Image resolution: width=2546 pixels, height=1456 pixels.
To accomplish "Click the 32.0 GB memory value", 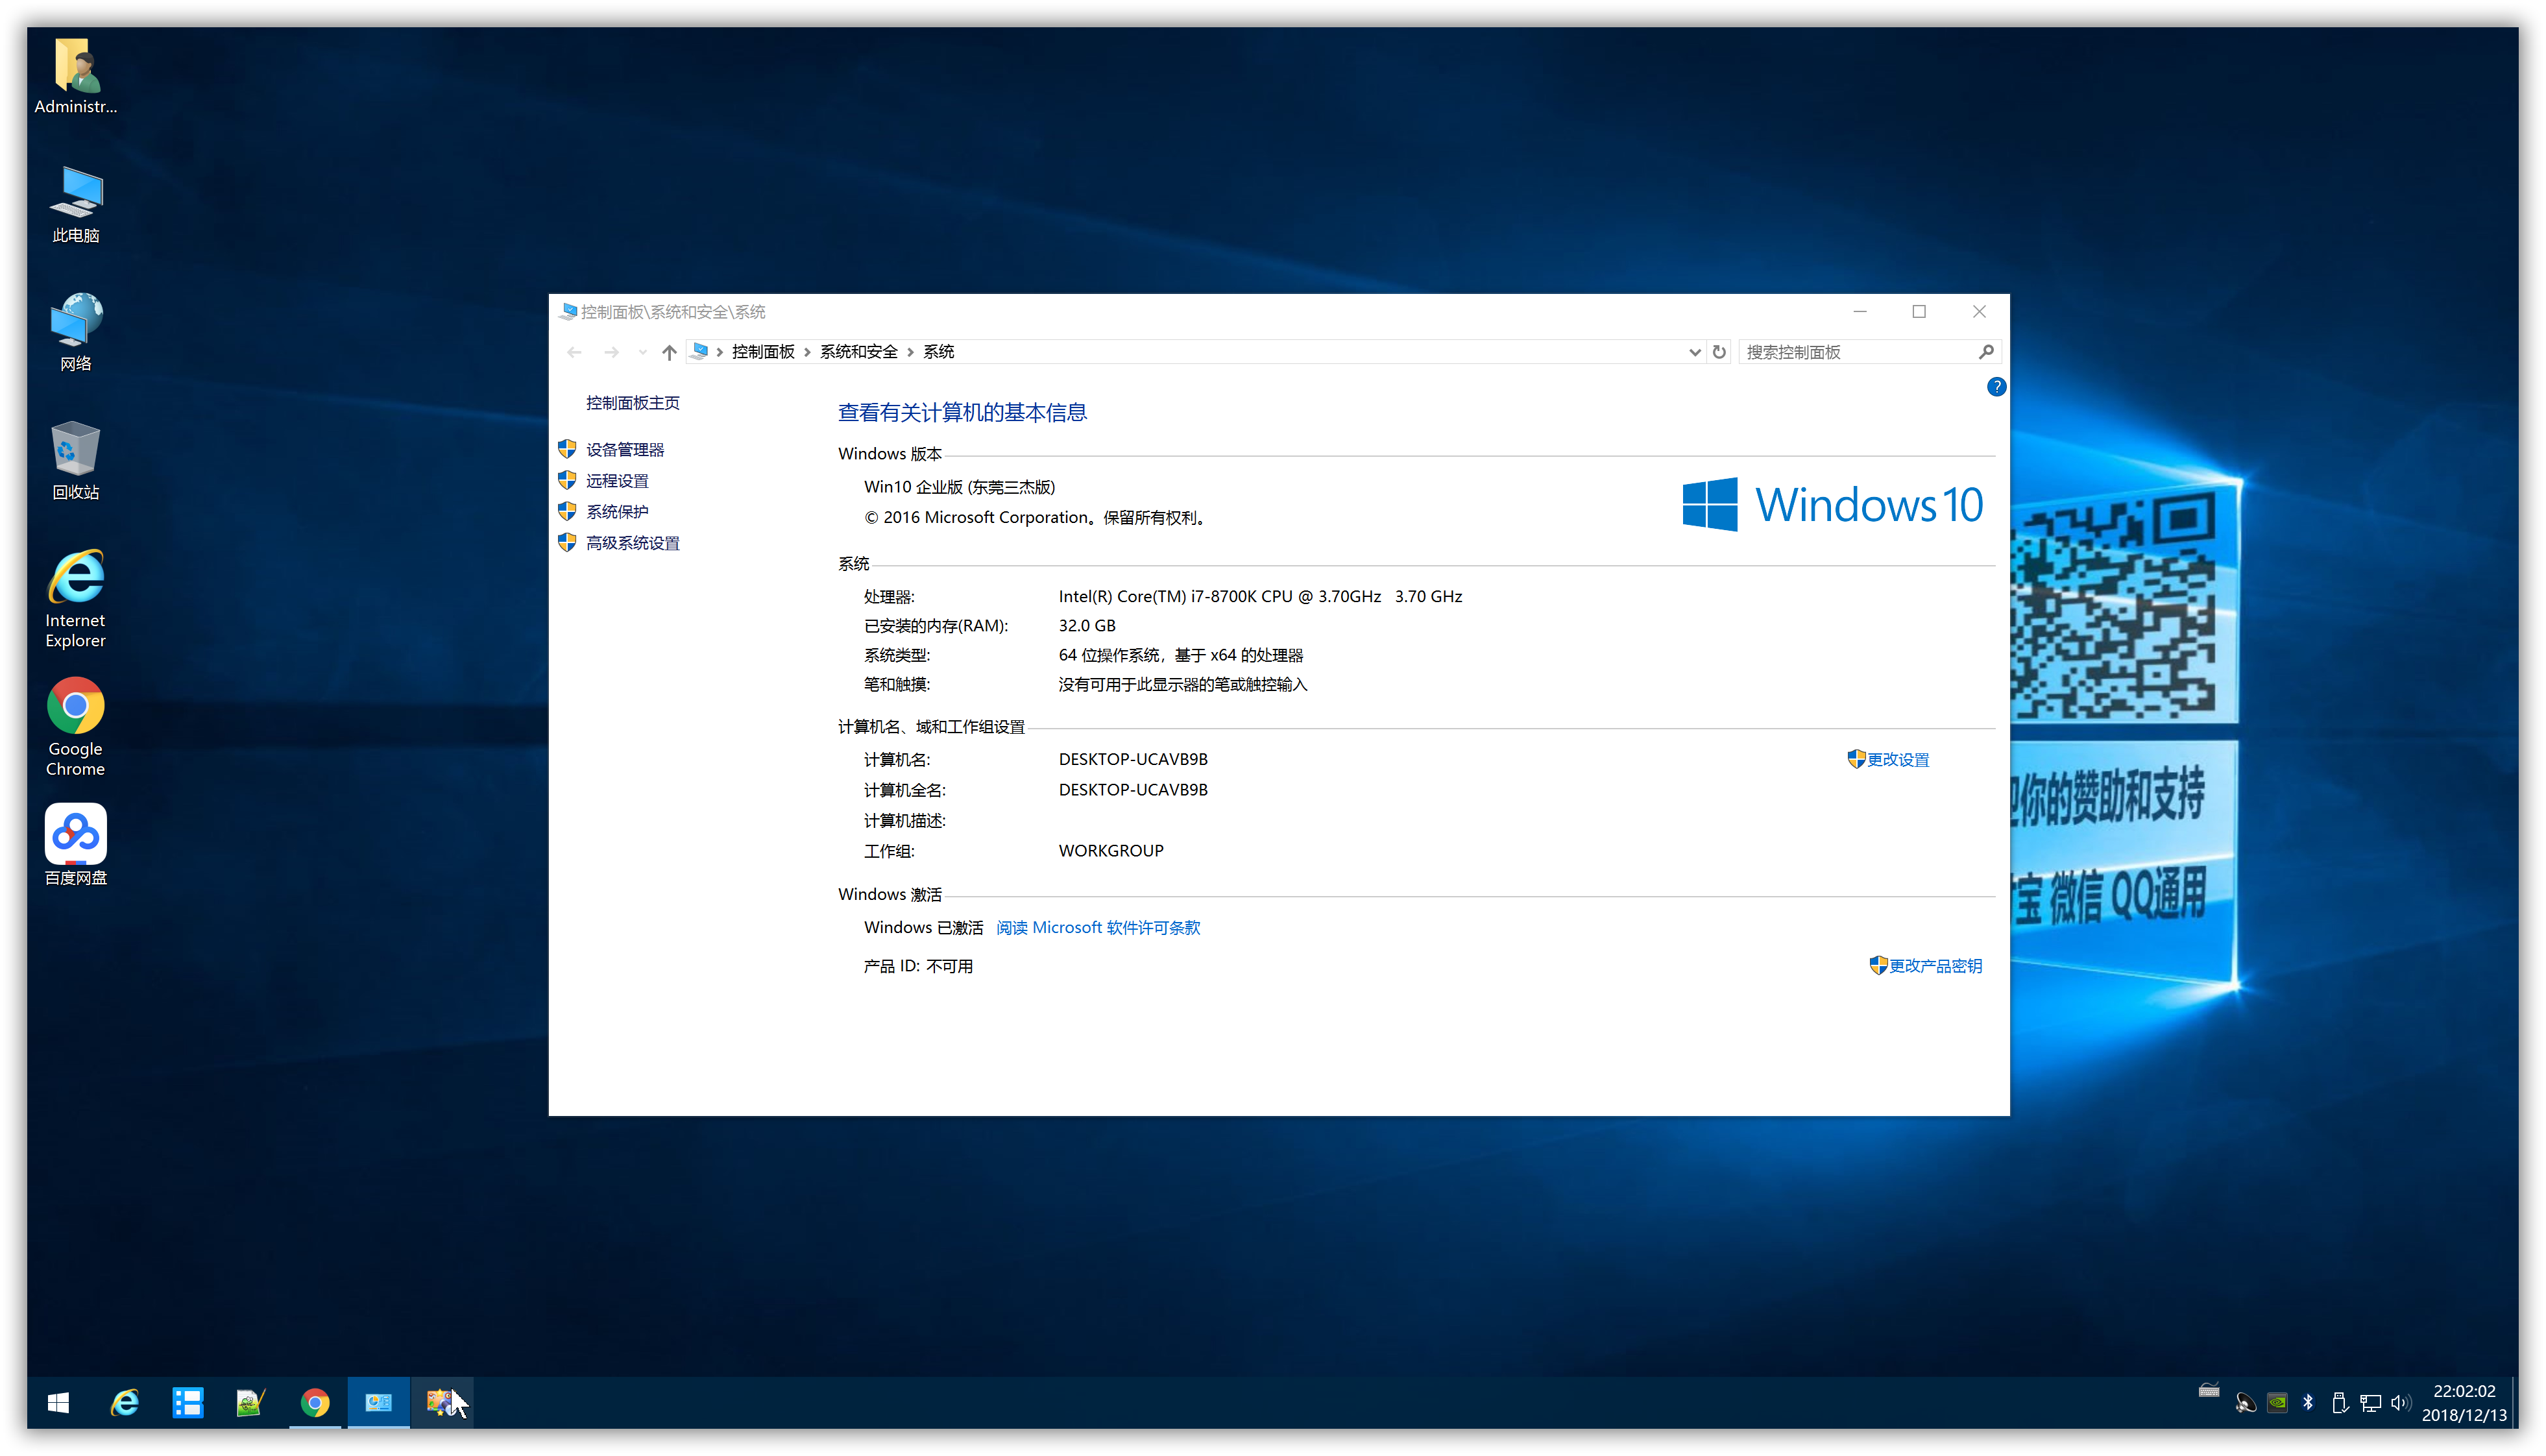I will pos(1087,626).
